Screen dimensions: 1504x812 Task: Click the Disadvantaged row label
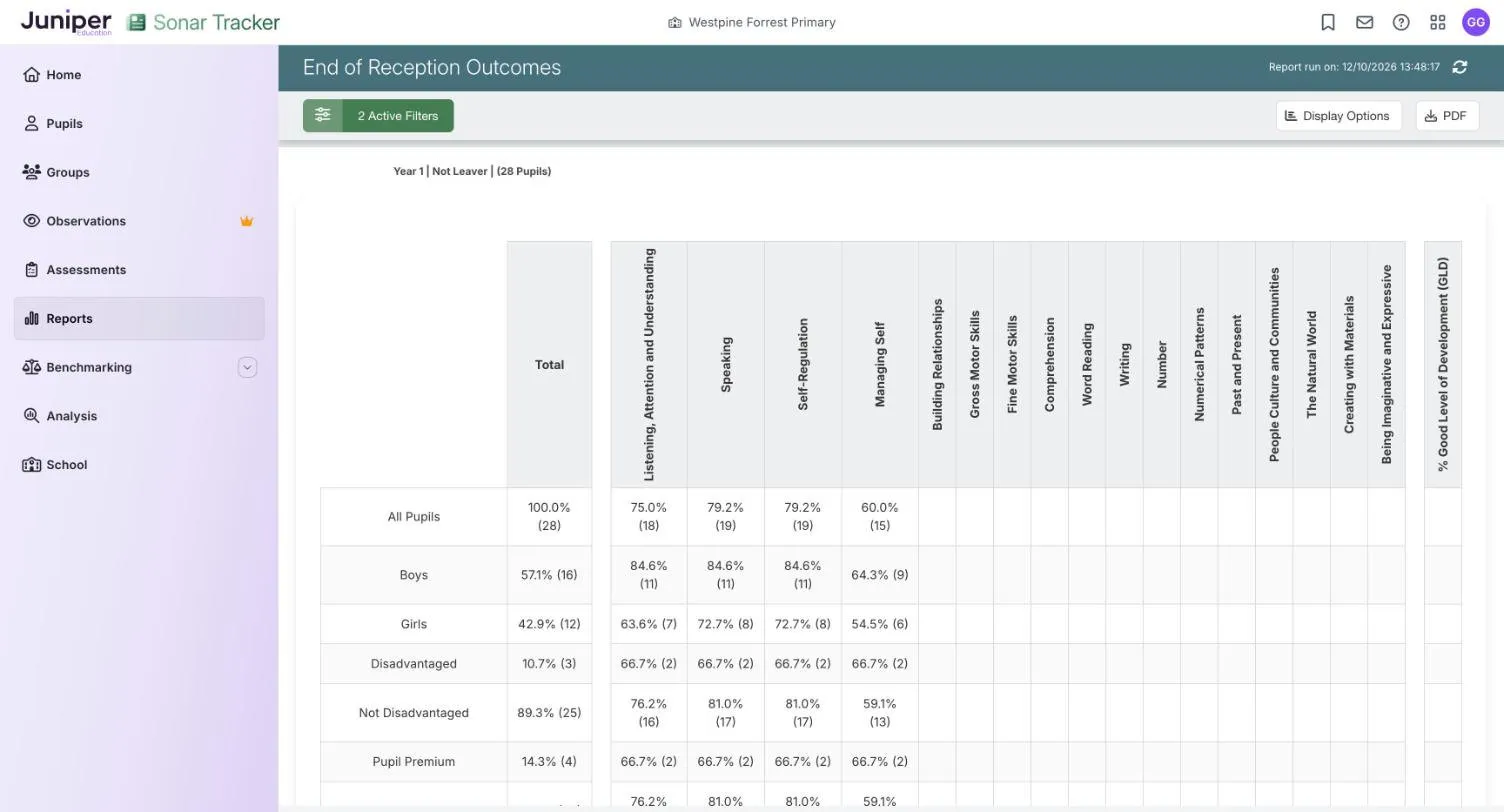pos(414,664)
